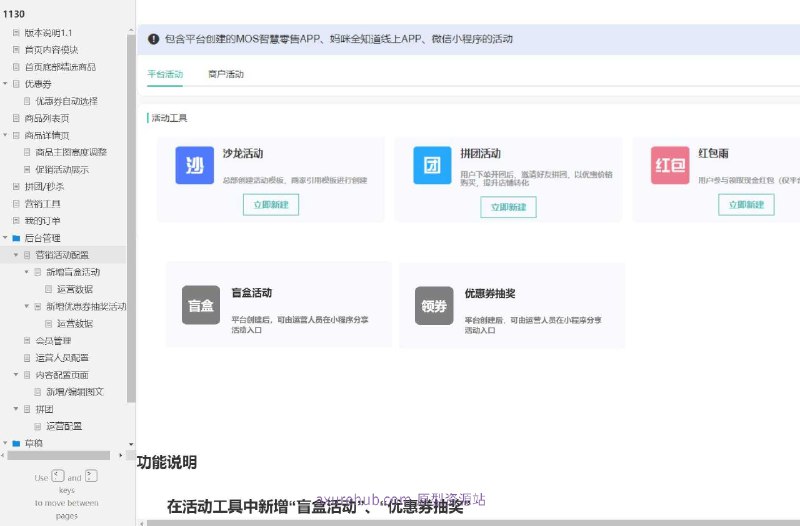Click the blue folder icon of 后台管理

point(16,238)
